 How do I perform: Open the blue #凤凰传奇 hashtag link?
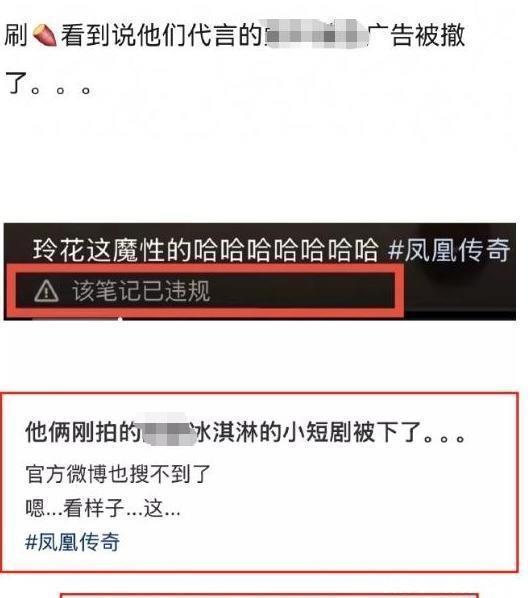(x=72, y=542)
